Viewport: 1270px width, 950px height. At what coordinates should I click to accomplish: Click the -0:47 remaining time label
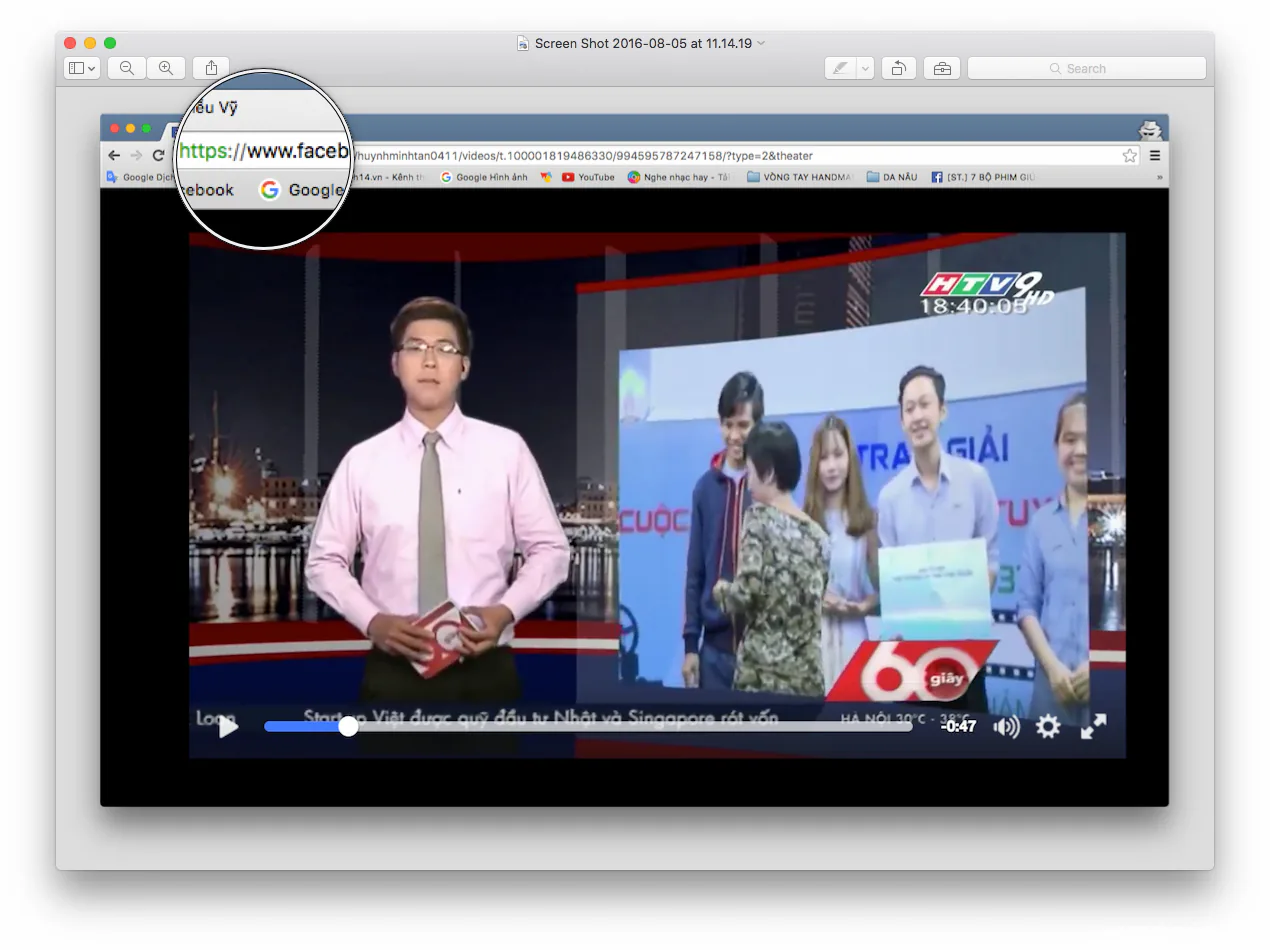click(x=958, y=726)
